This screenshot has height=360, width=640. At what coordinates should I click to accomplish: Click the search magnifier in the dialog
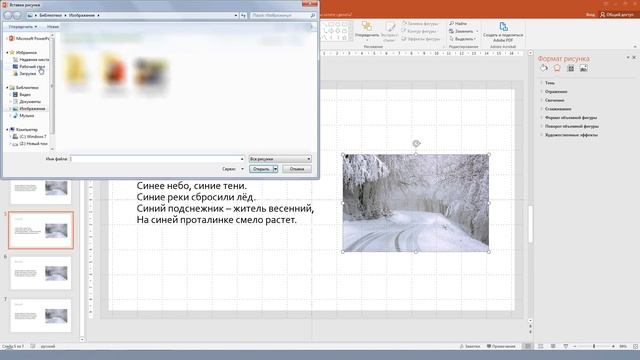[313, 15]
